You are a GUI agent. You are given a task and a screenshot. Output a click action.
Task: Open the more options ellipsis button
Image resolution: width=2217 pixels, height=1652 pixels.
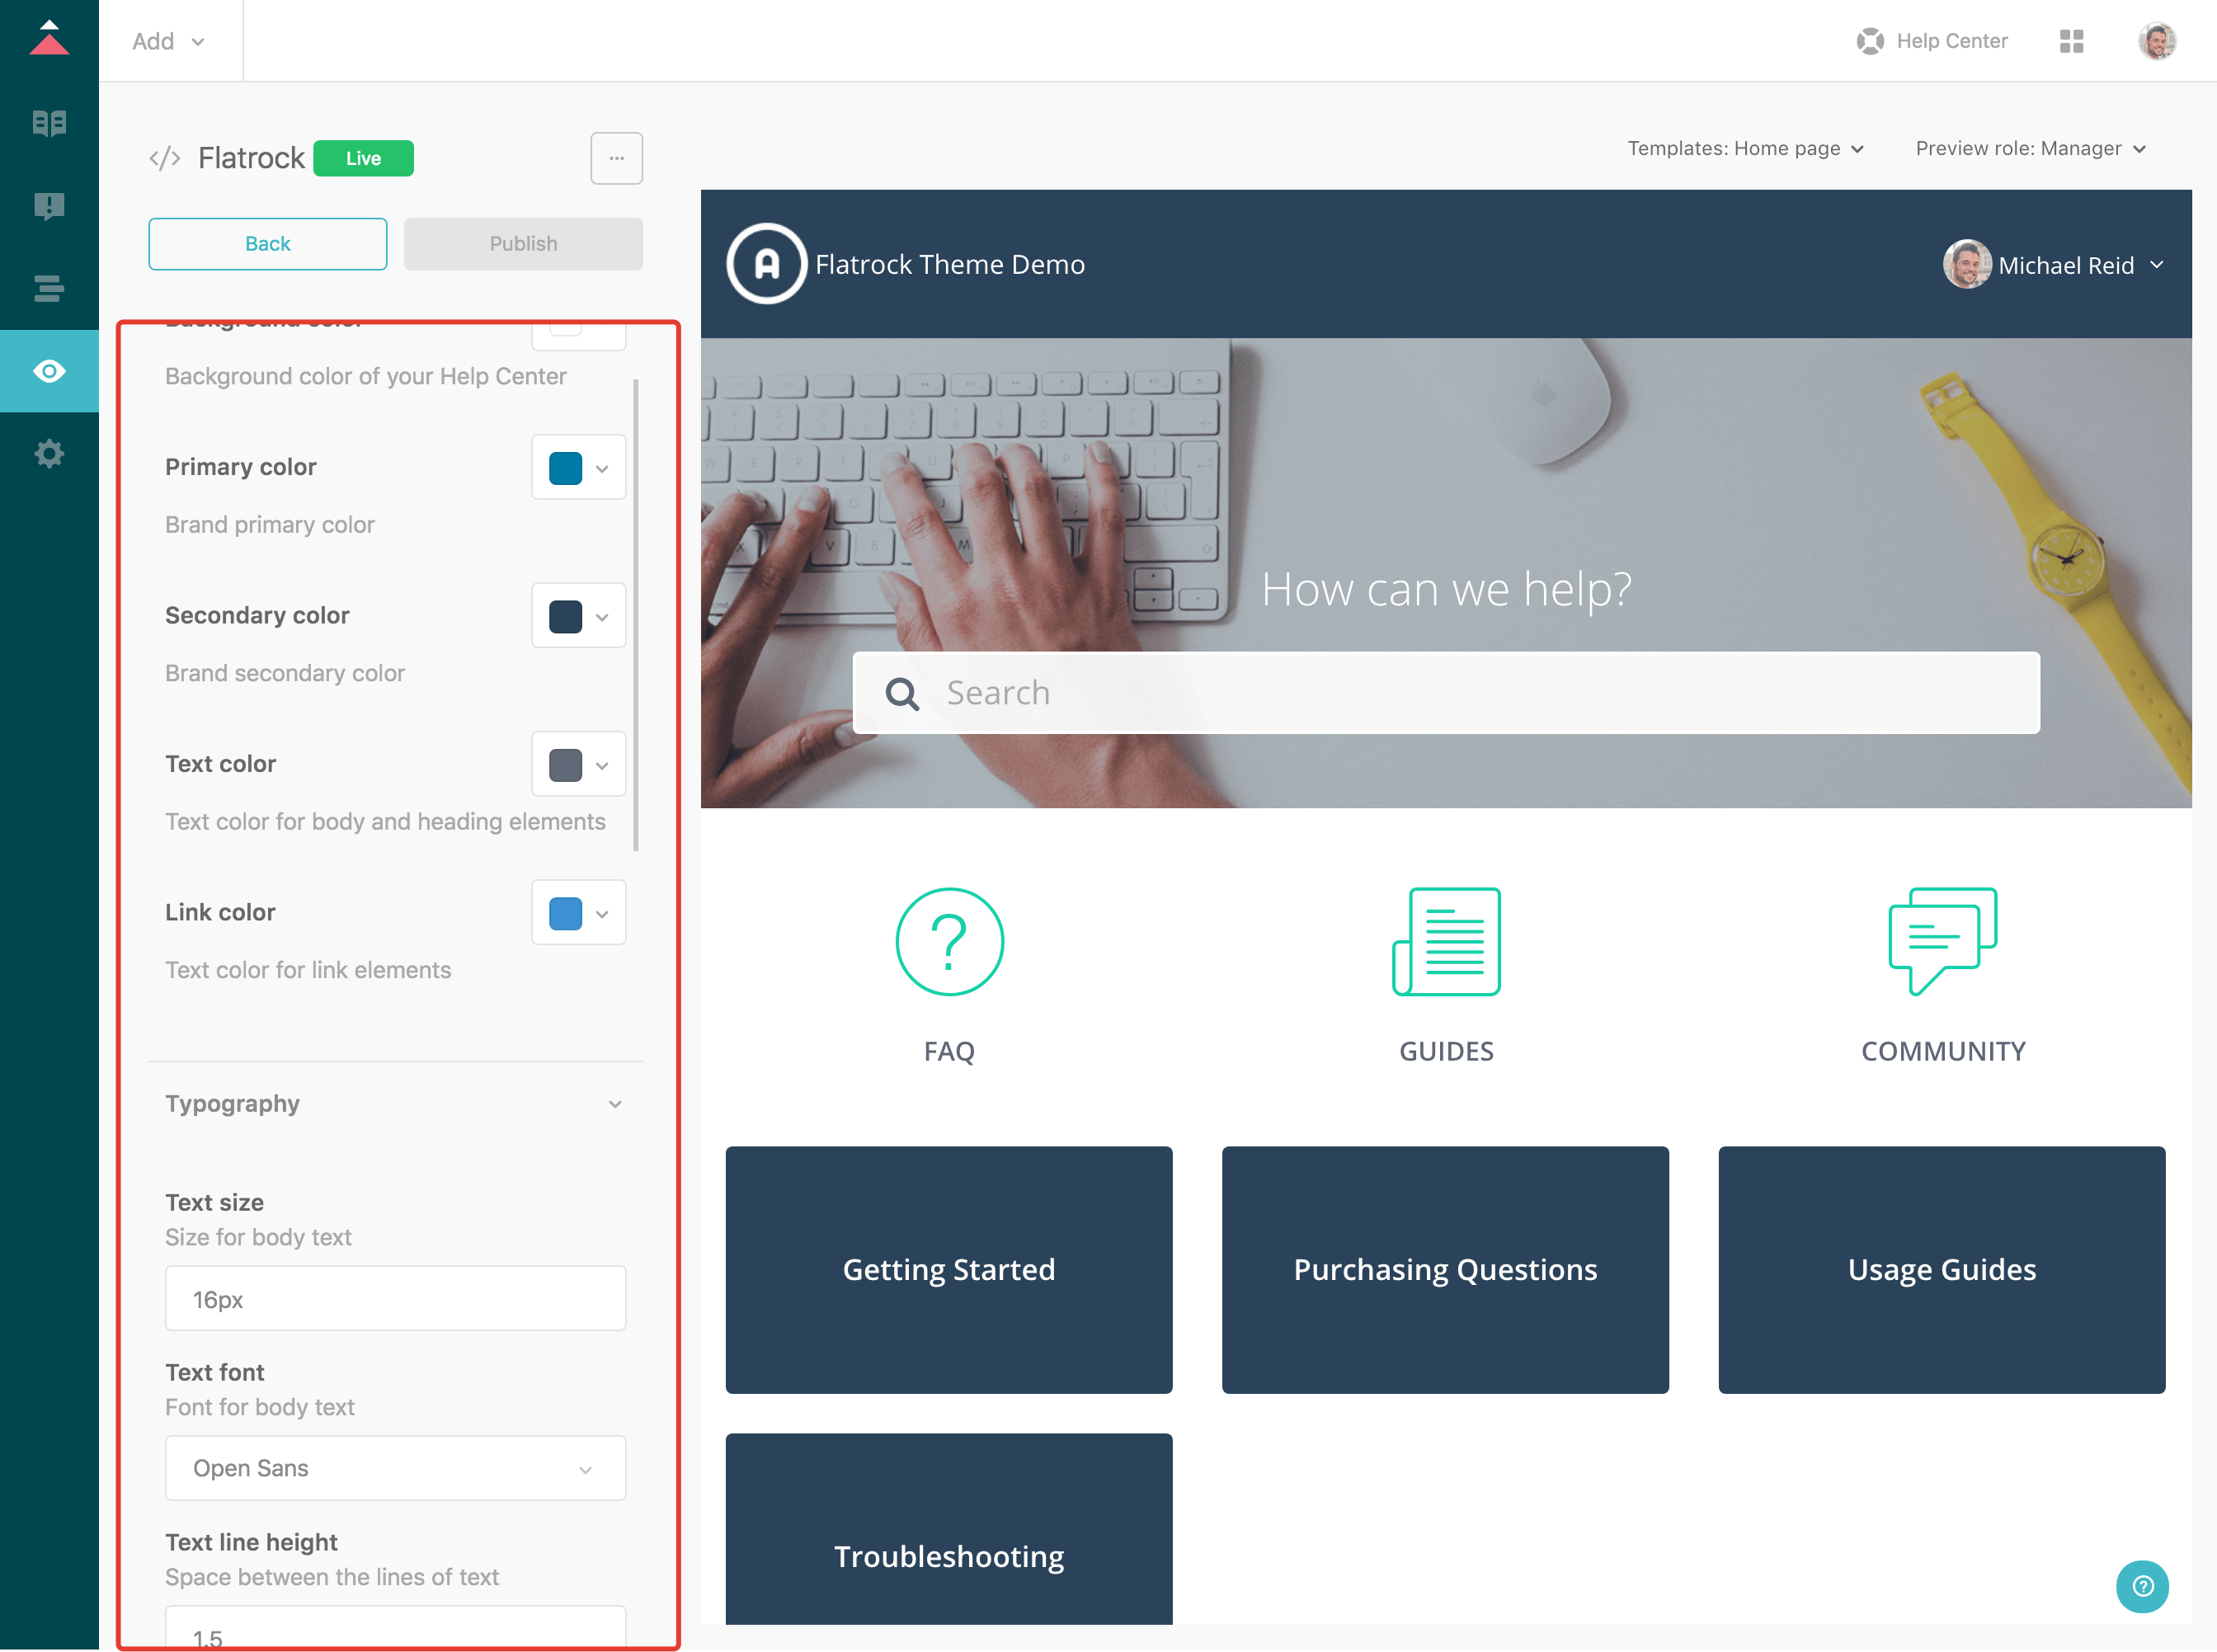[617, 158]
